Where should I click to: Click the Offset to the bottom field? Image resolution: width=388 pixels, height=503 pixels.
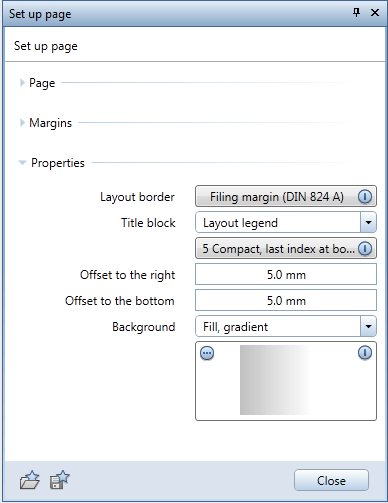click(x=286, y=300)
